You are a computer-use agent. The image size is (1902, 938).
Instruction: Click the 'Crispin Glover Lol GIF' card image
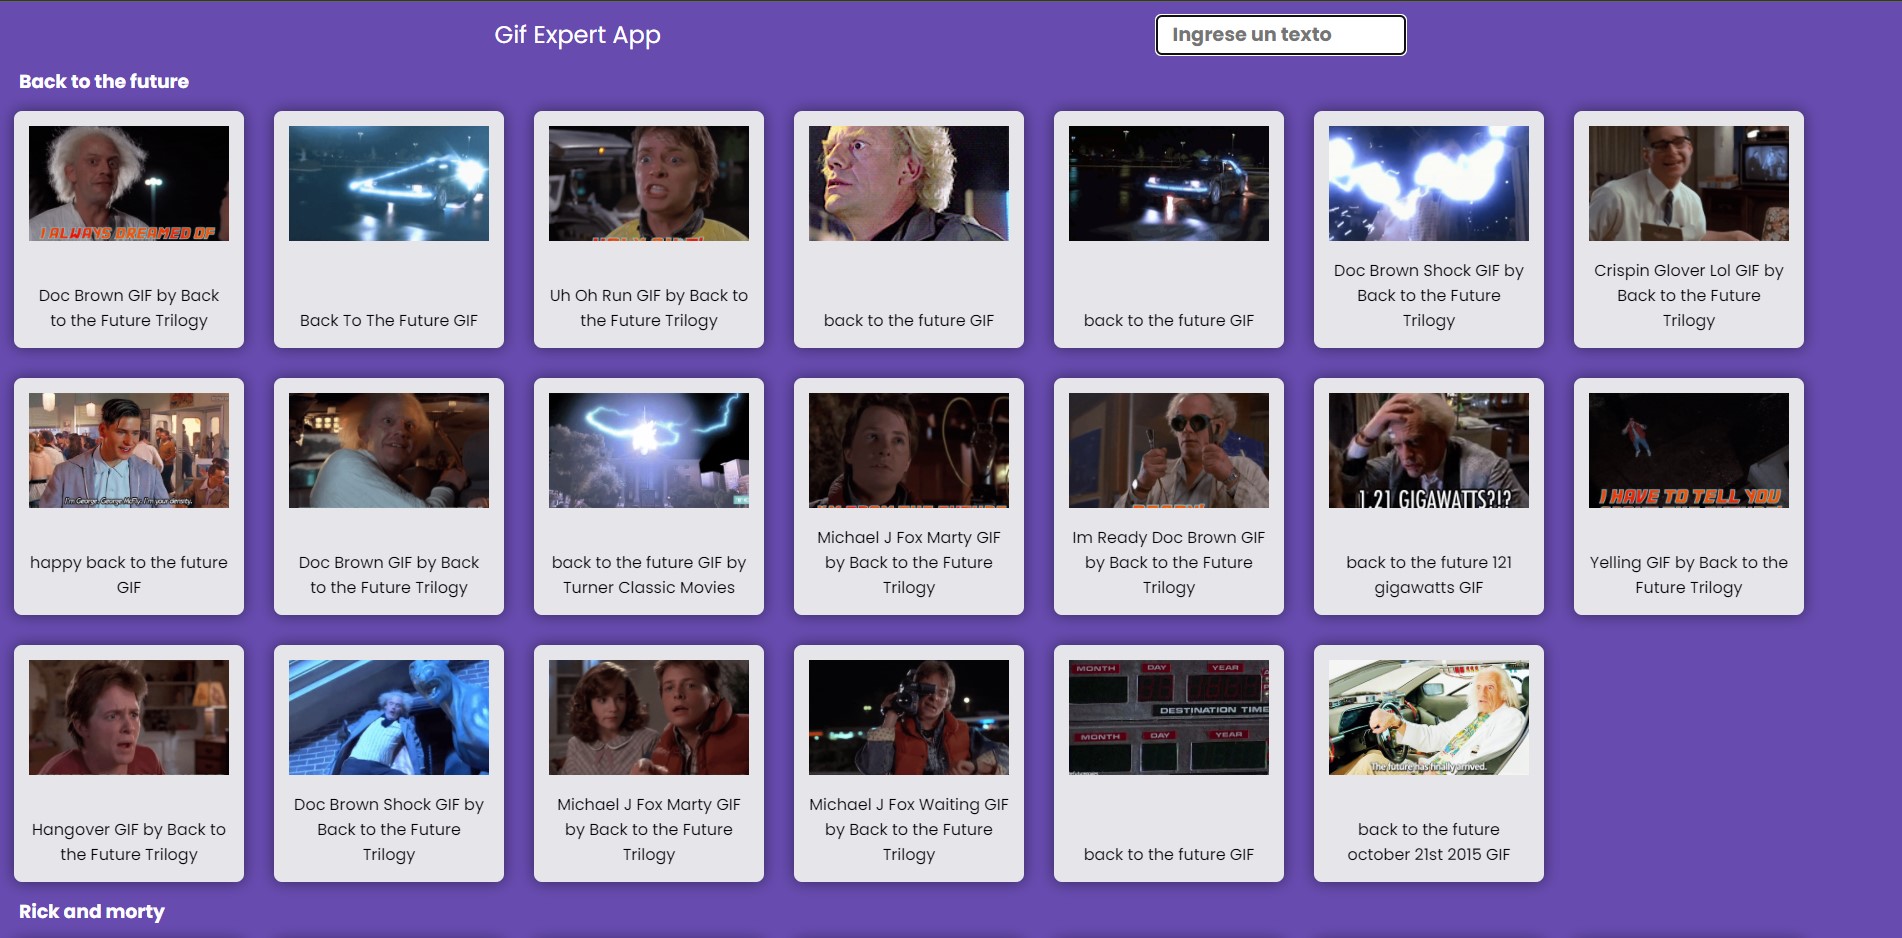pyautogui.click(x=1687, y=183)
